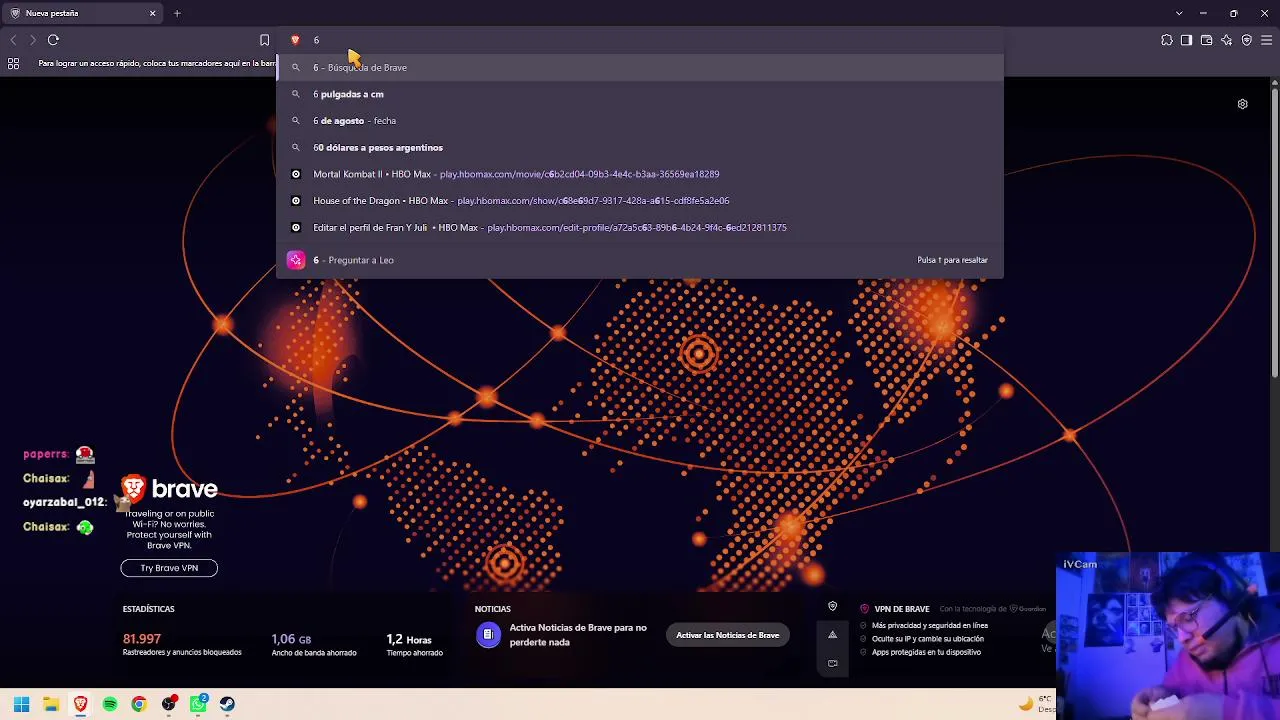
Task: Open the apps grid in bookmarks bar
Action: coord(13,63)
